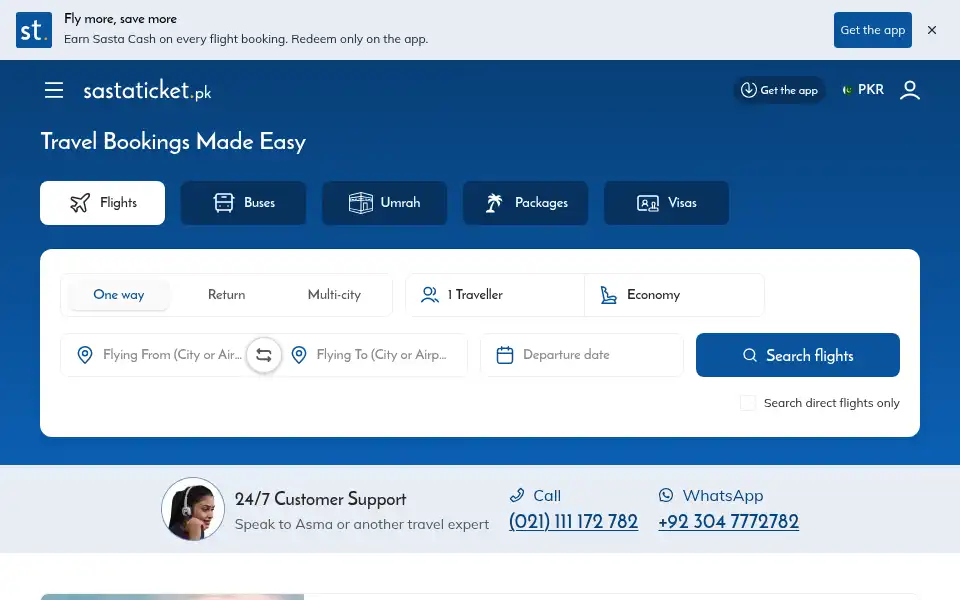Screen dimensions: 960x600
Task: Click the calendar icon in departure field
Action: click(504, 355)
